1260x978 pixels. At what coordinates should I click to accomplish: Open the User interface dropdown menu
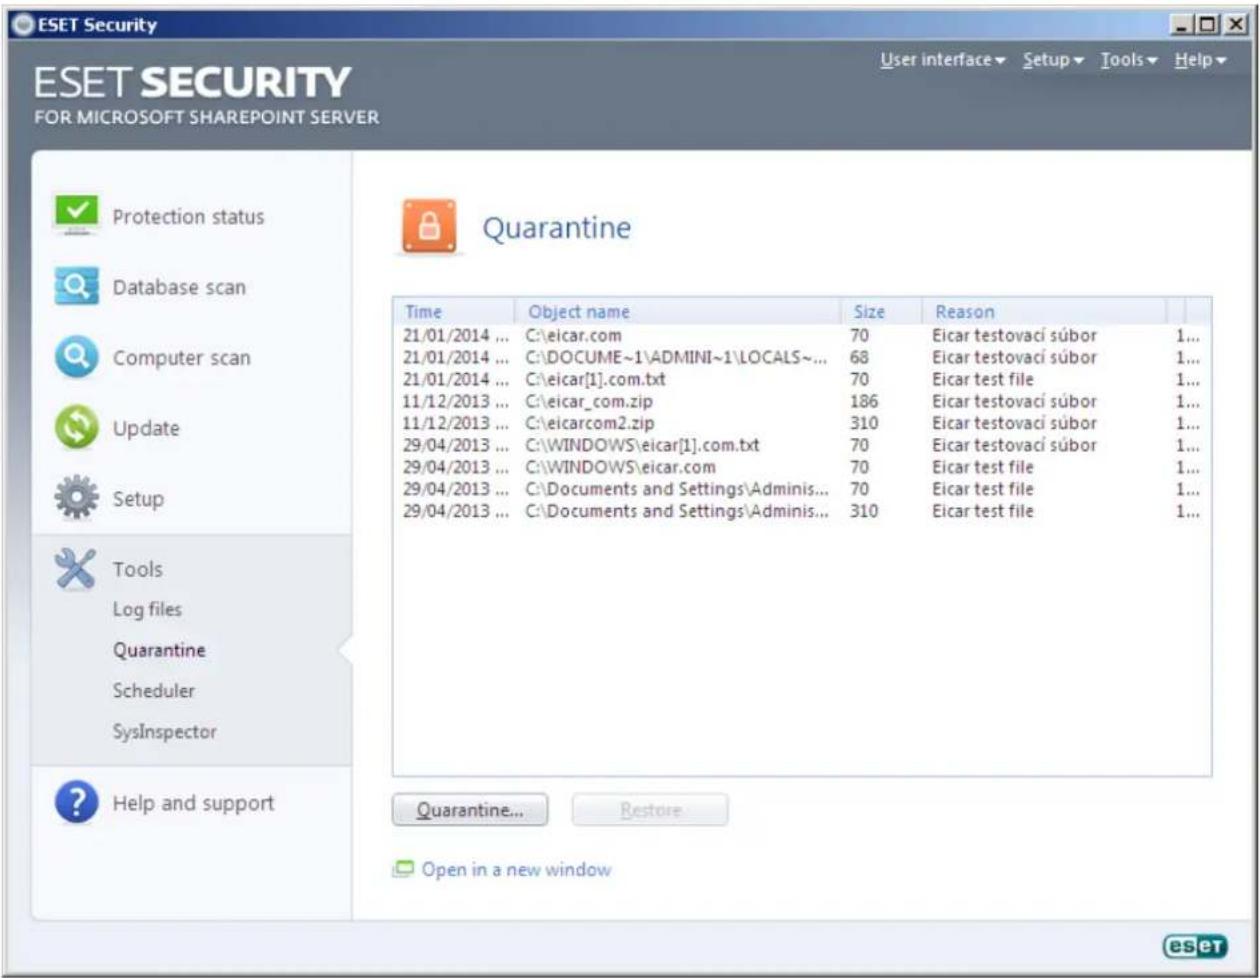pyautogui.click(x=942, y=61)
